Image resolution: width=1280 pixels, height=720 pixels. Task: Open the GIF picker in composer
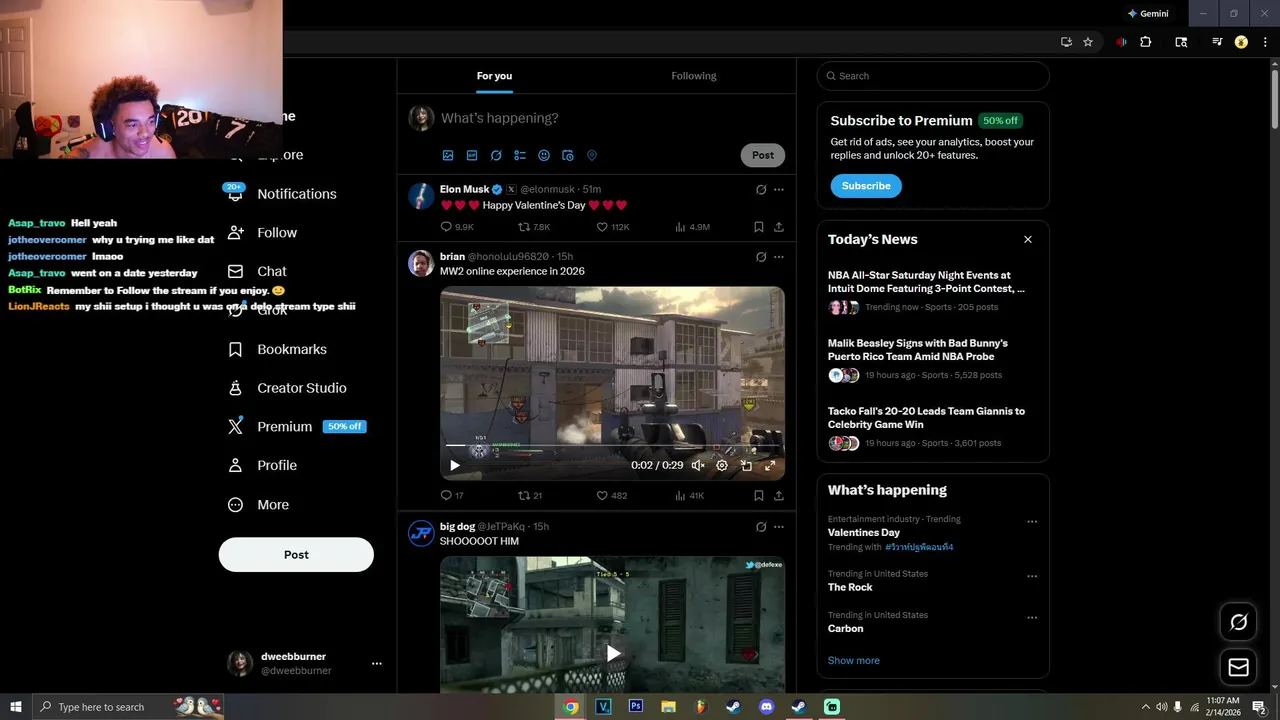[x=472, y=155]
